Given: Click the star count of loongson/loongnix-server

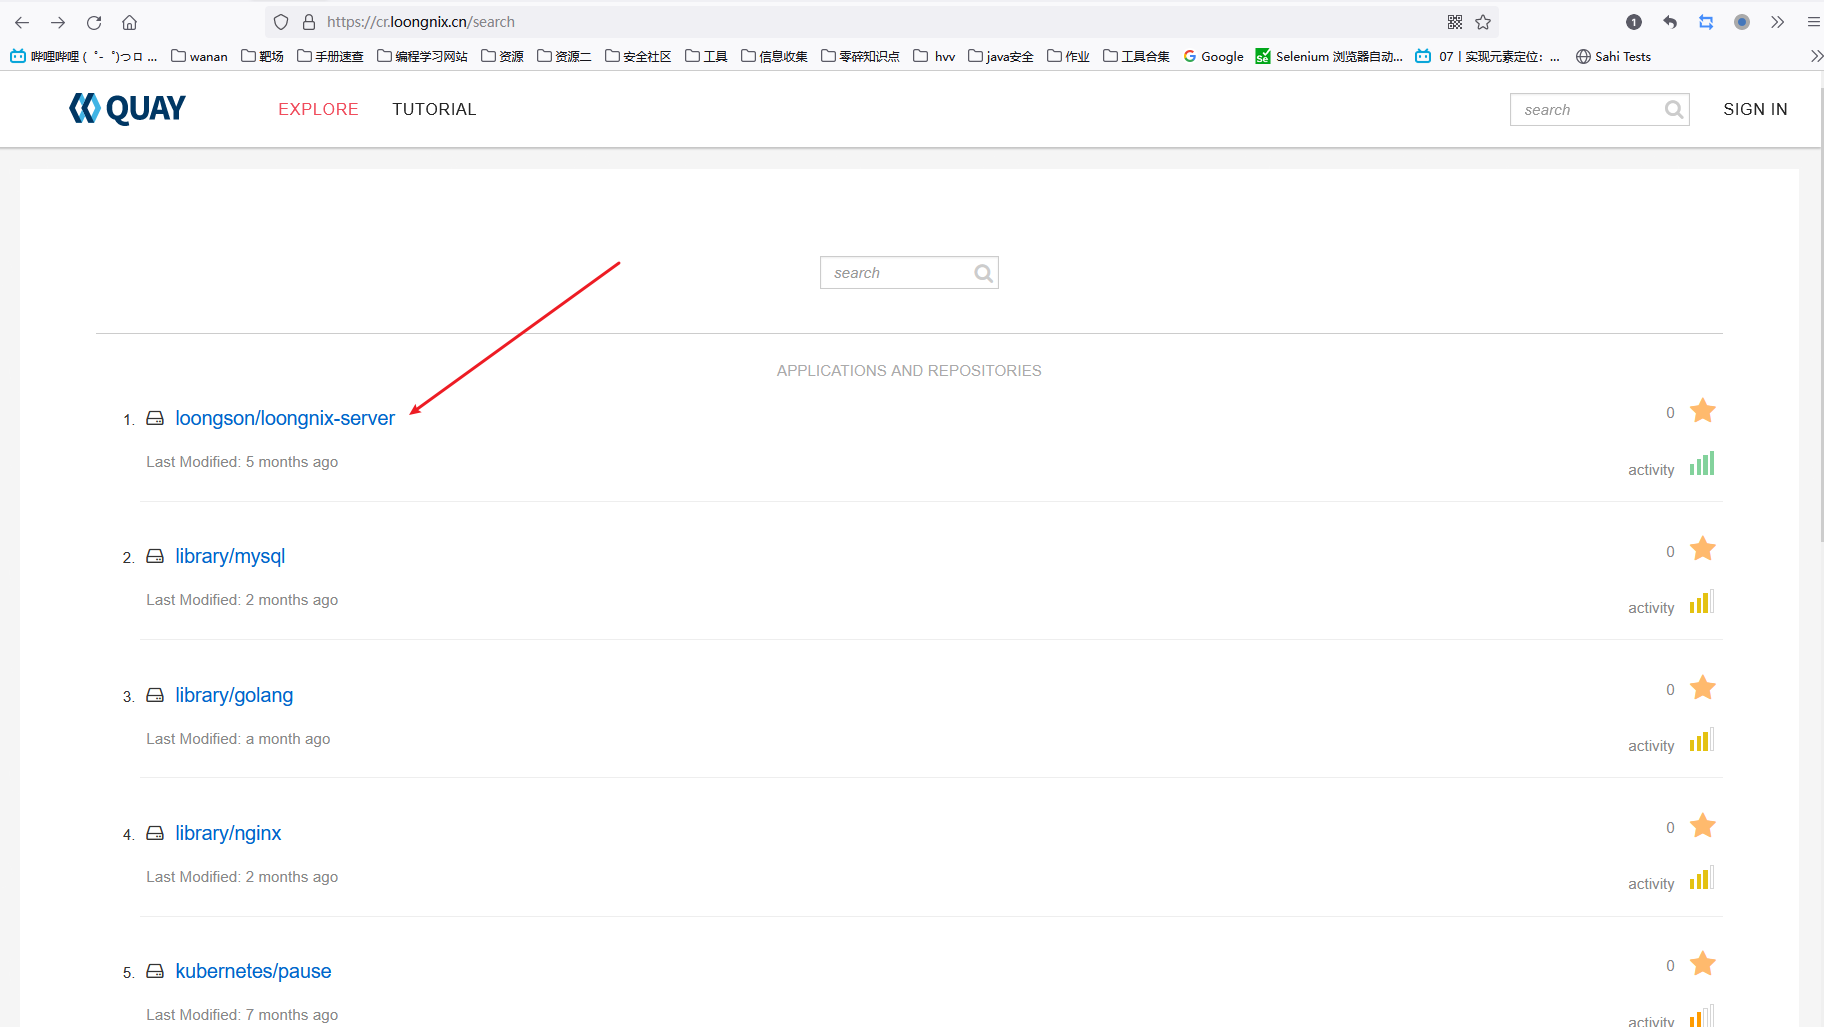Looking at the screenshot, I should point(1670,413).
